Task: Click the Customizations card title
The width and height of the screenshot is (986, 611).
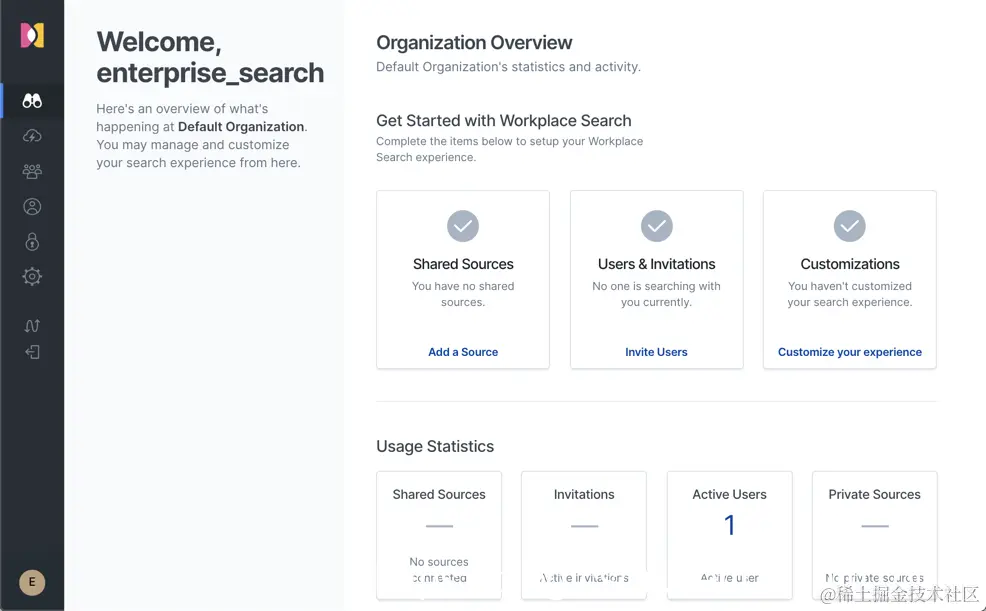Action: coord(850,264)
